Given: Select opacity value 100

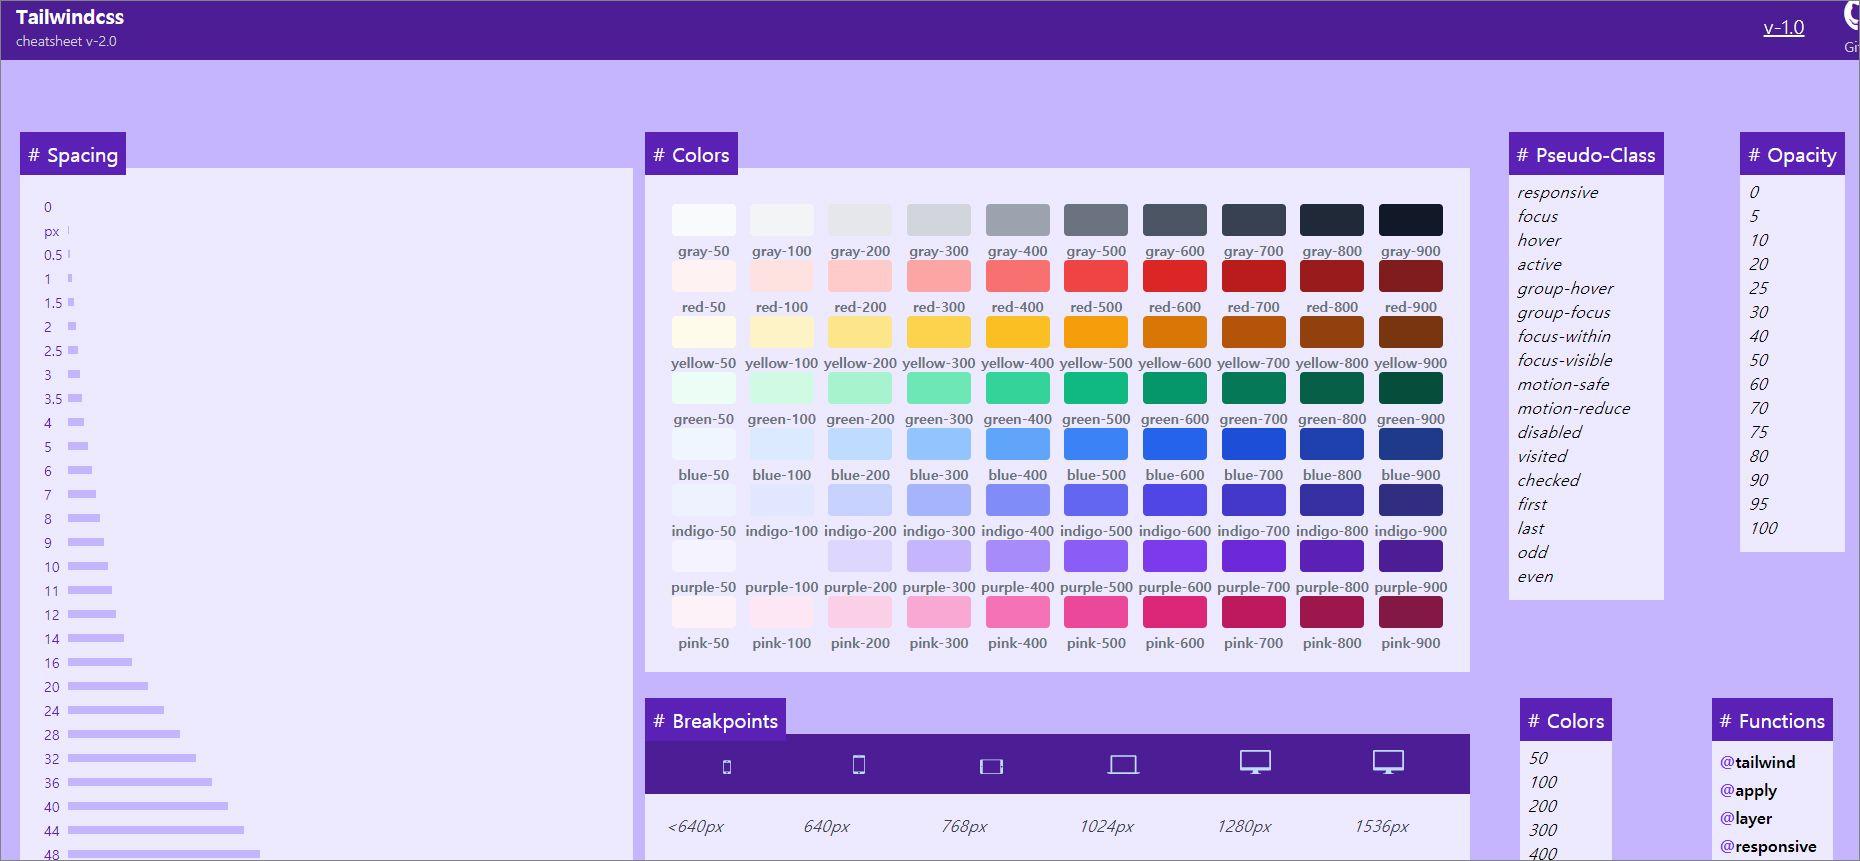Looking at the screenshot, I should pyautogui.click(x=1763, y=528).
